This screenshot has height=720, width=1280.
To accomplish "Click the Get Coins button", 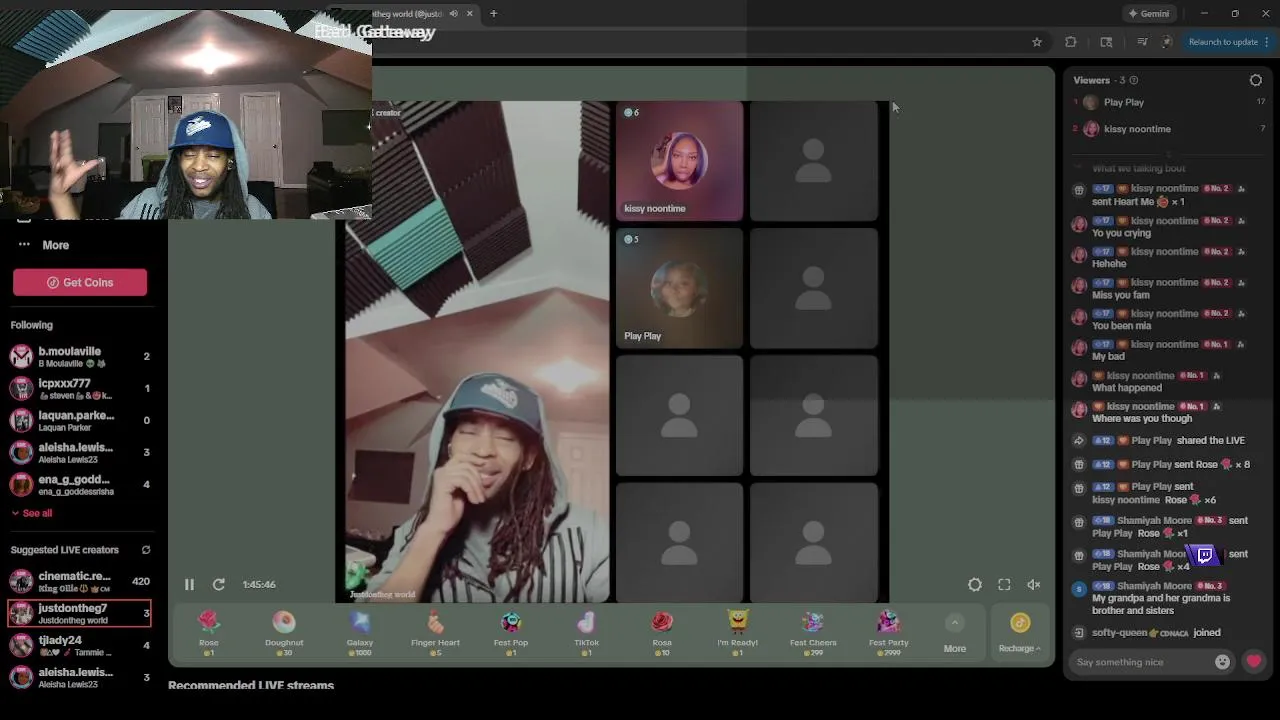I will [x=80, y=282].
